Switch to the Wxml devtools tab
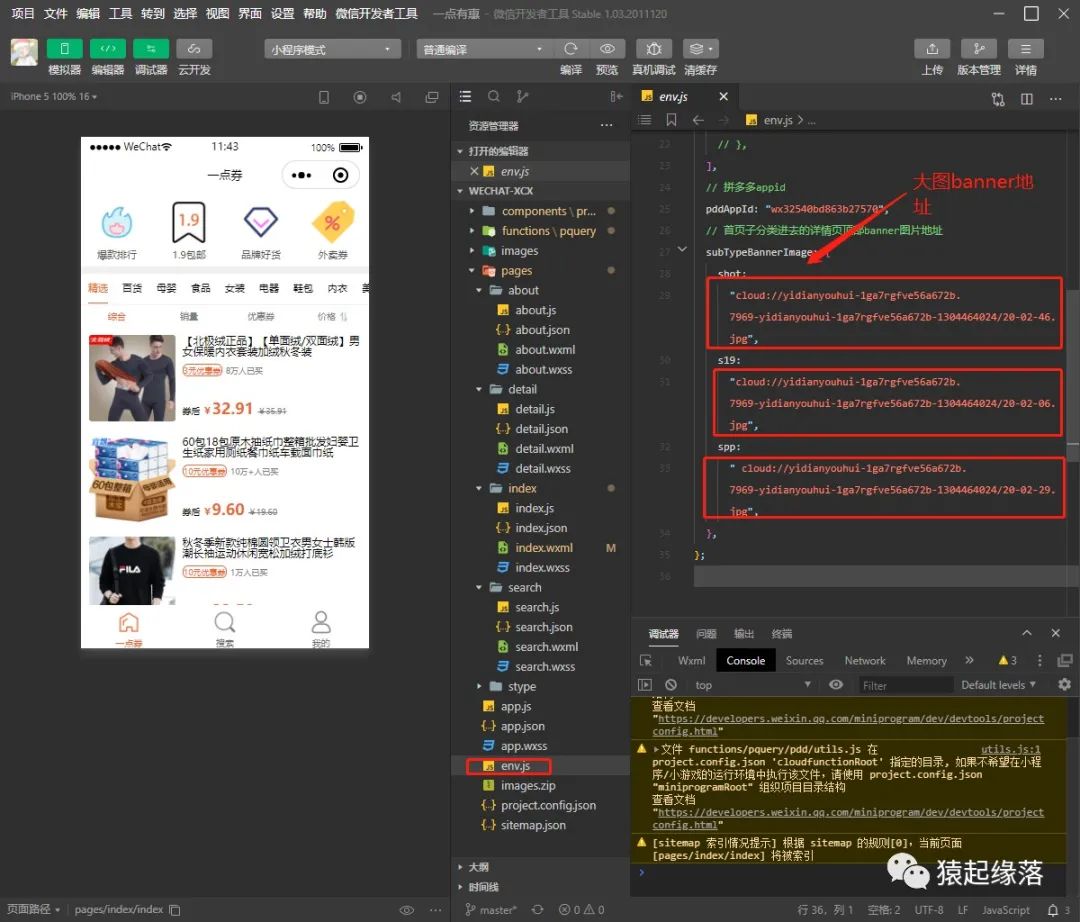Screen dimensions: 1080x922 691,660
